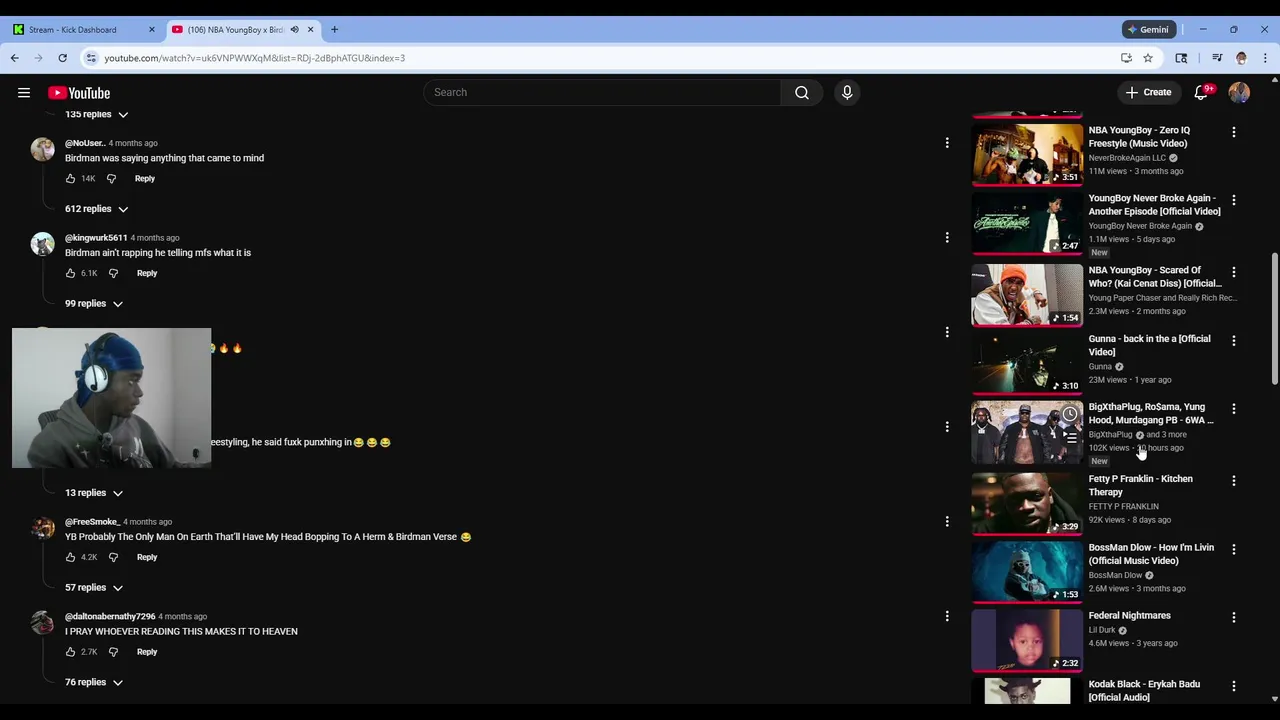Image resolution: width=1280 pixels, height=720 pixels.
Task: Open Federal Nightmares video title
Action: pos(1129,616)
